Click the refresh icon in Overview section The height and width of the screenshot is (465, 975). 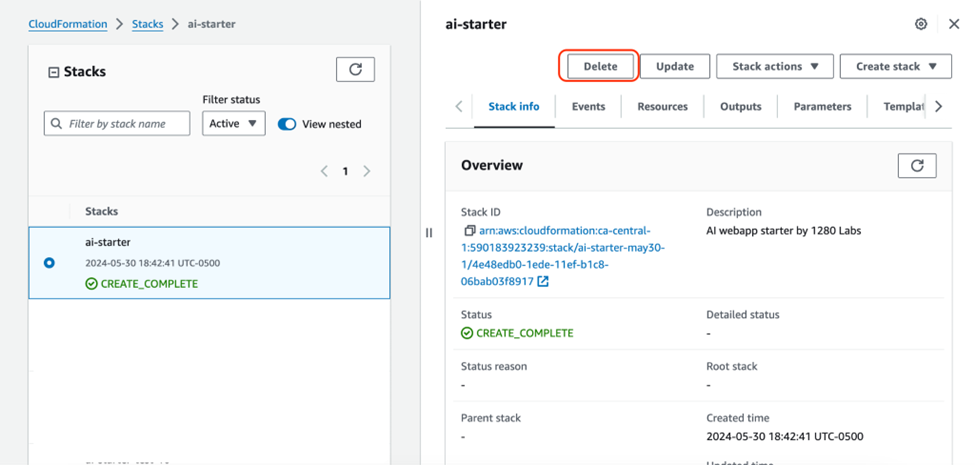pos(916,166)
